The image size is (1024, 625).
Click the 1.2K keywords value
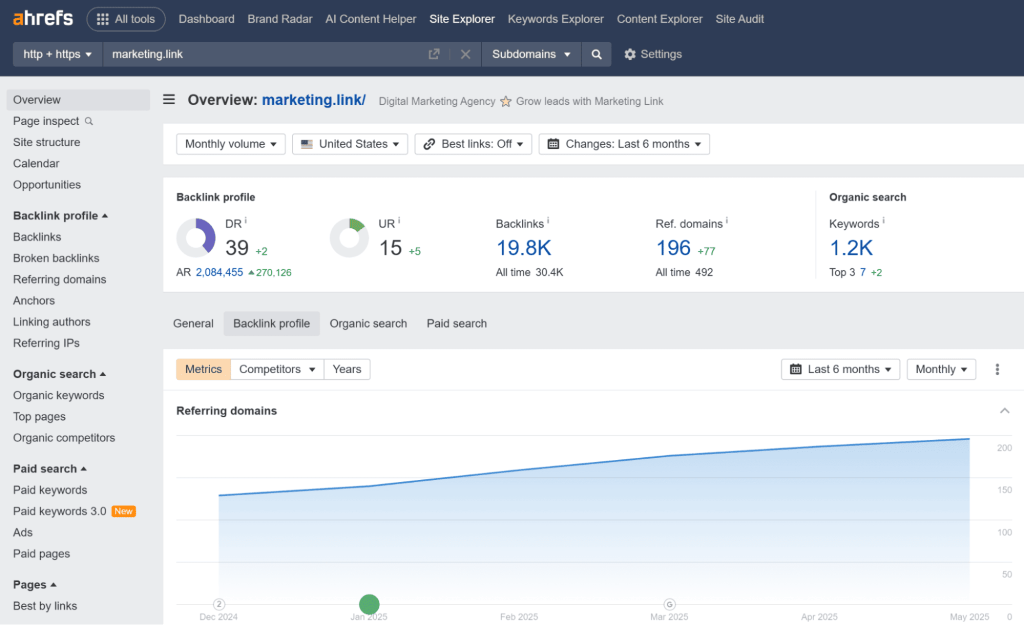851,248
